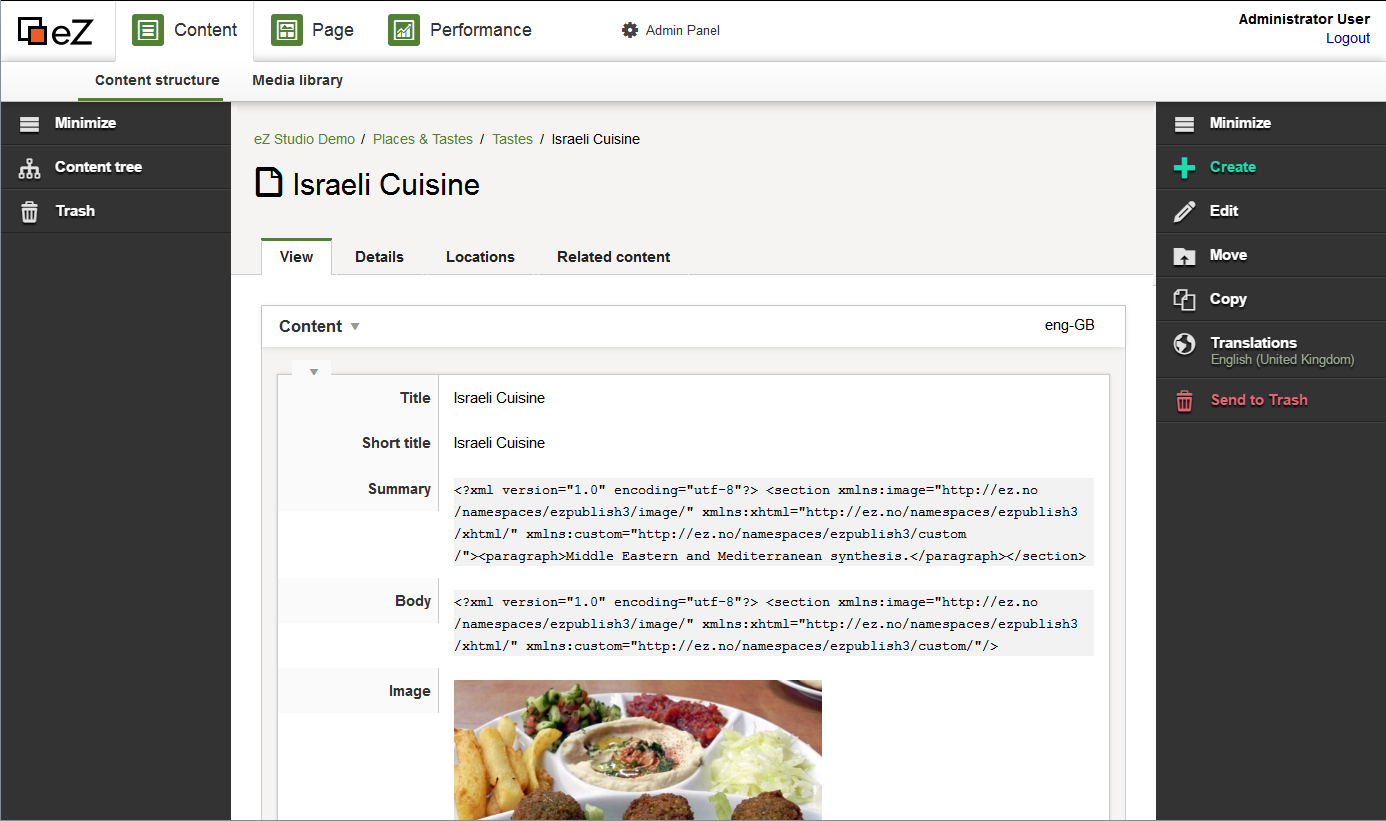Click the Create label in right sidebar

point(1233,167)
